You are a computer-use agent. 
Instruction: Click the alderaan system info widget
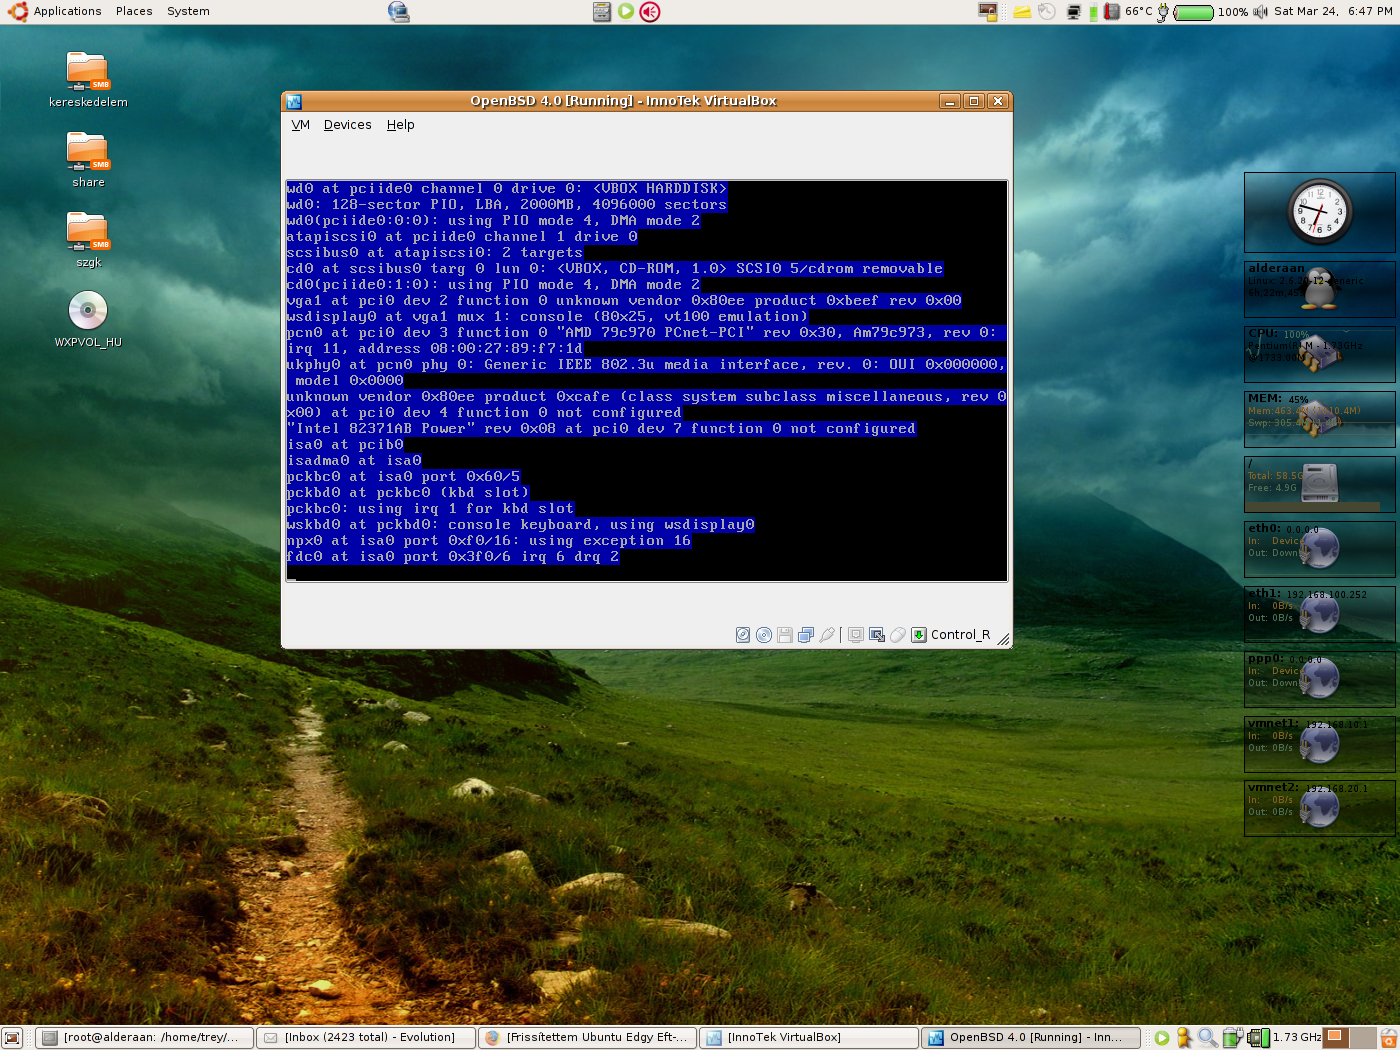point(1319,289)
